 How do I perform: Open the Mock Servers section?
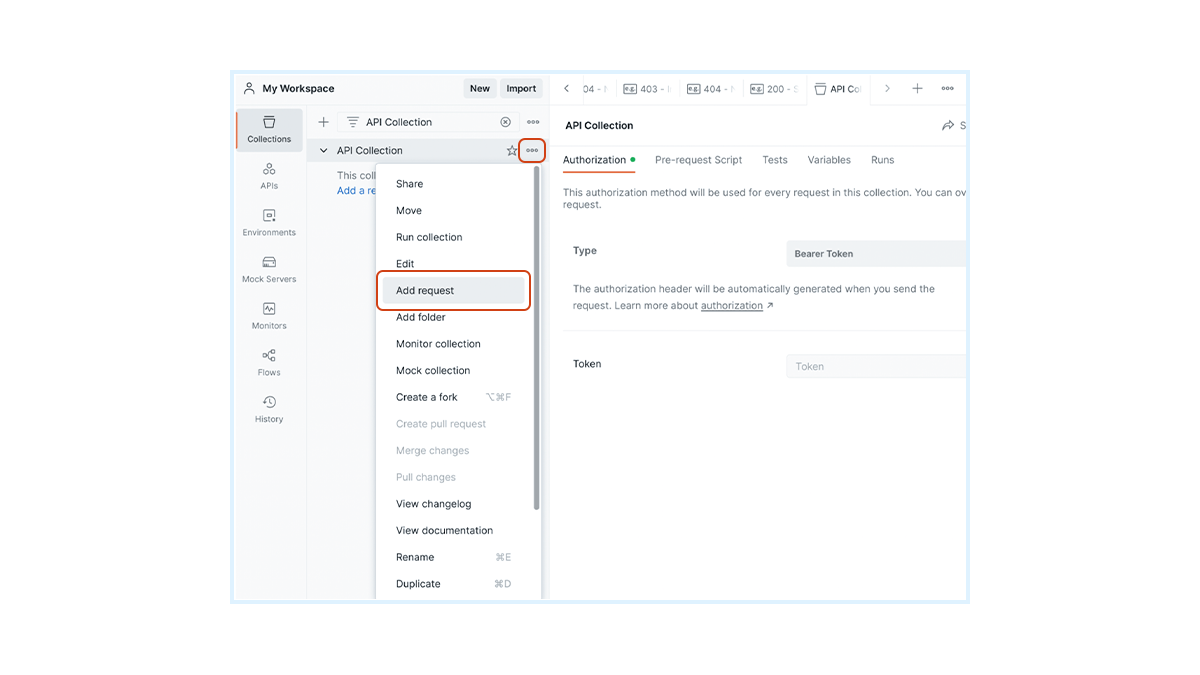[269, 269]
